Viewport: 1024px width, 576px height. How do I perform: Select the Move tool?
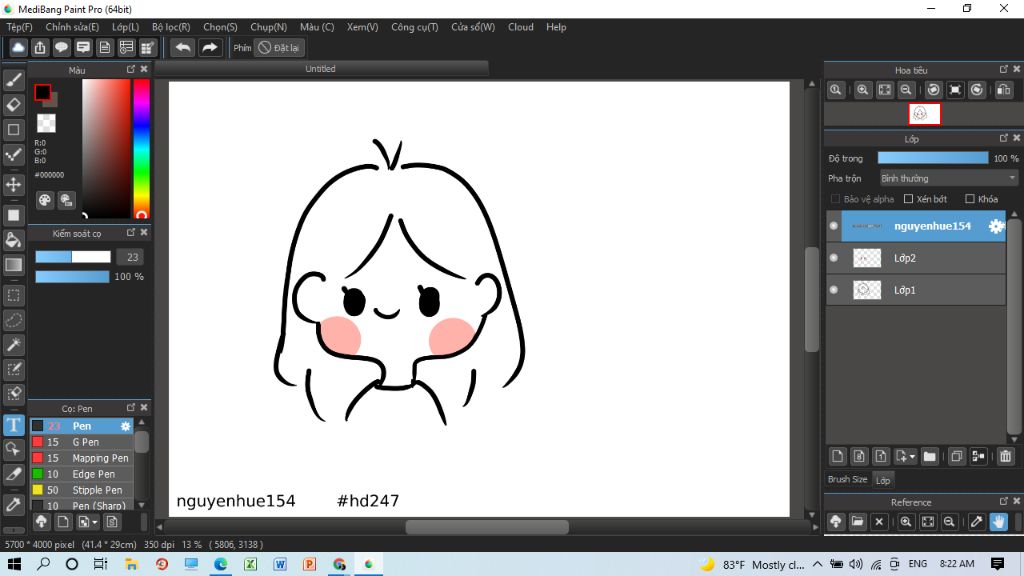14,185
